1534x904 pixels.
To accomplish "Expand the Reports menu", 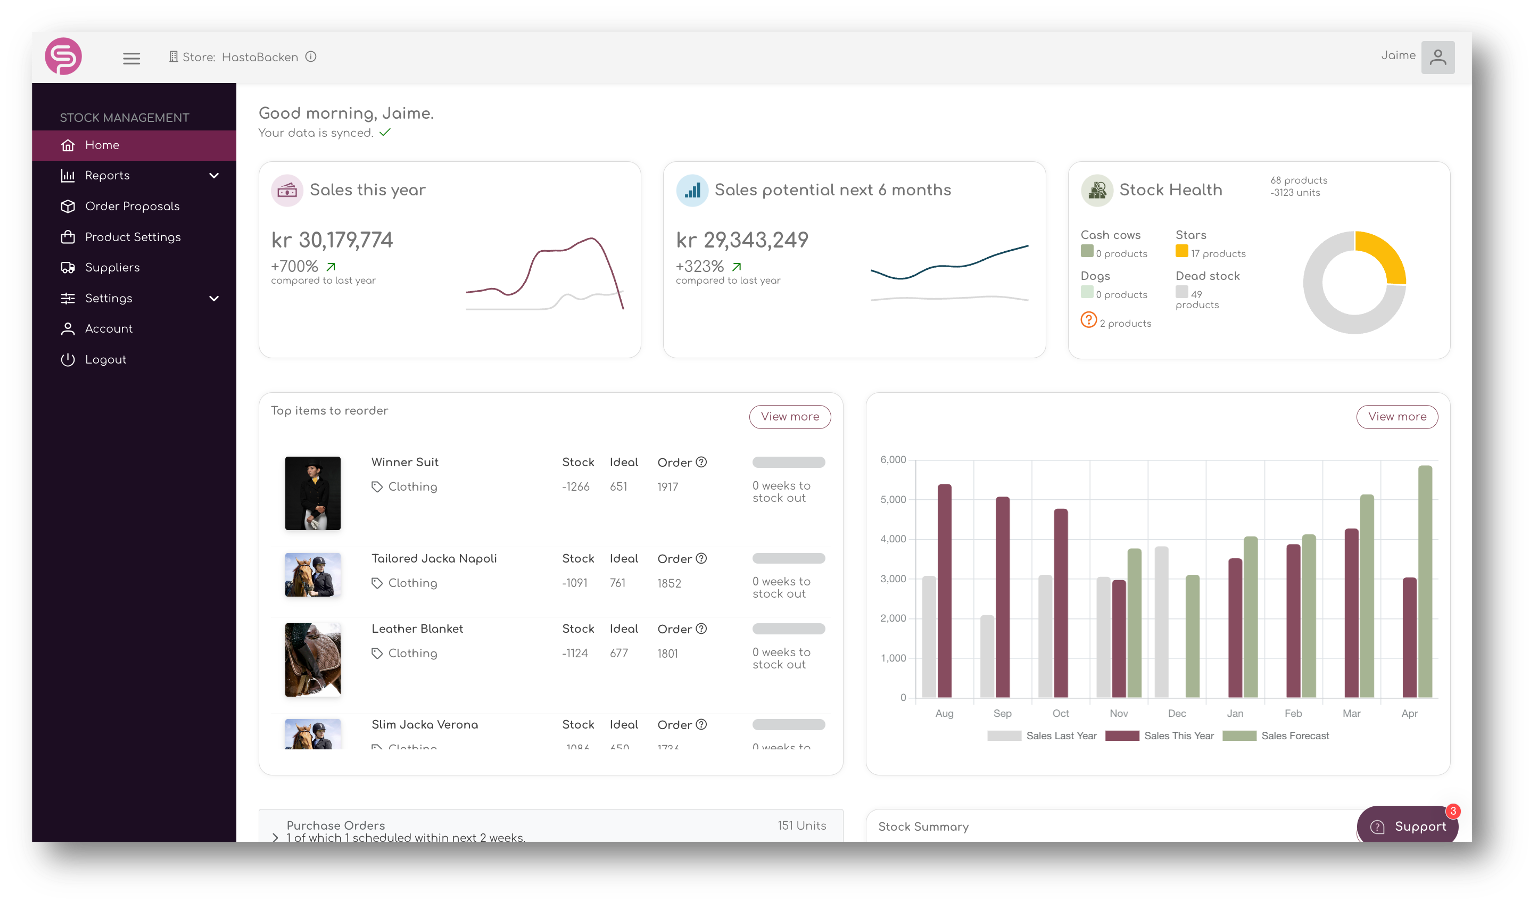I will 214,175.
